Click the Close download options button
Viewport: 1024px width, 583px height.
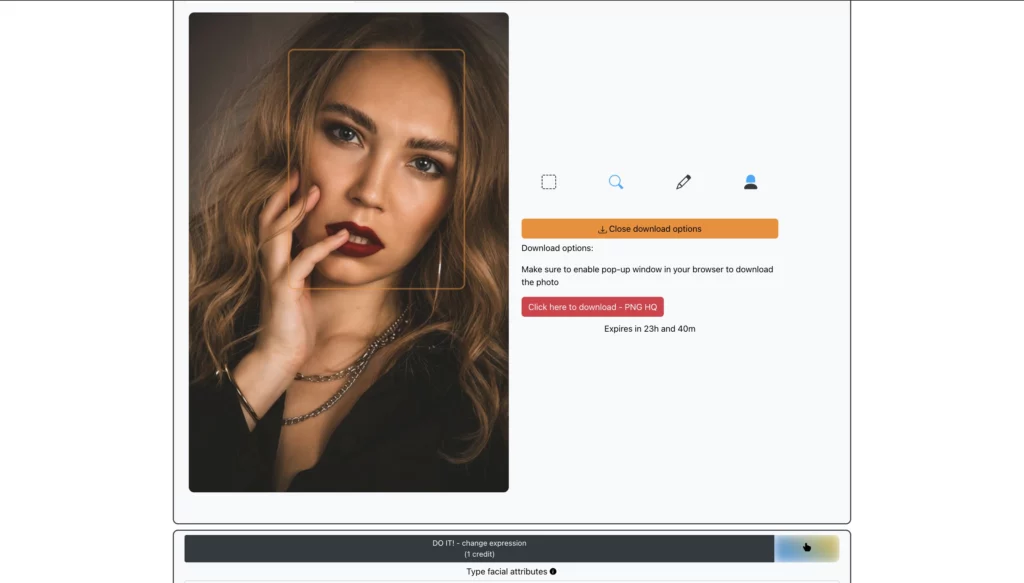point(649,228)
